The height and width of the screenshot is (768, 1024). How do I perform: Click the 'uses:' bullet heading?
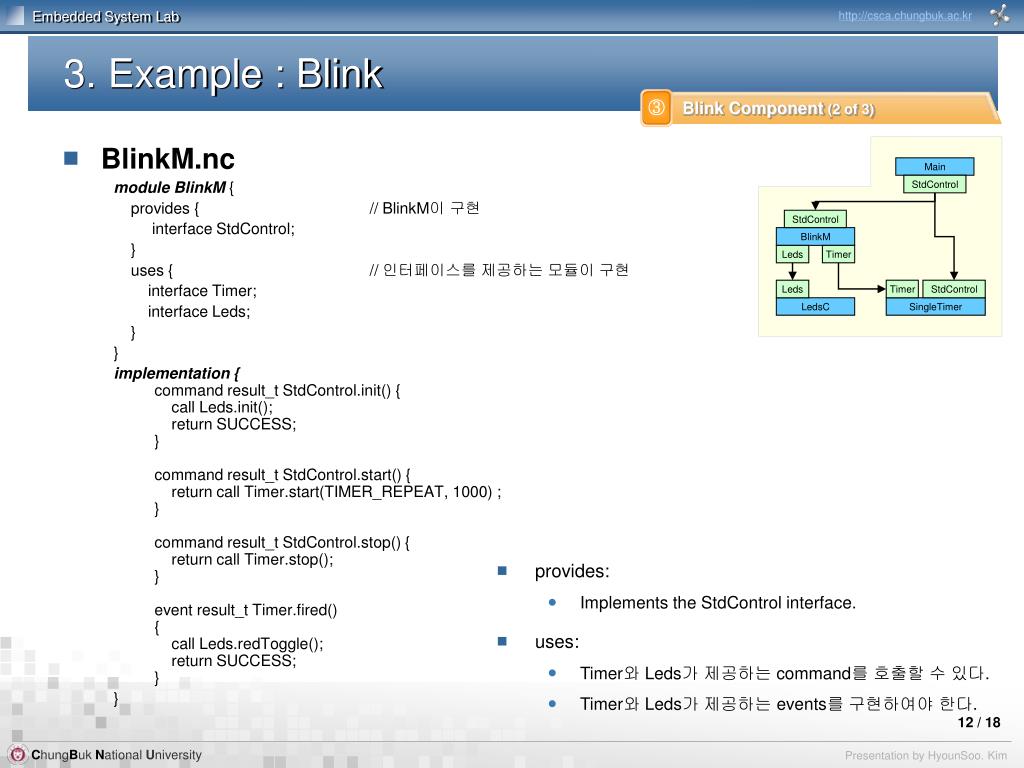[x=556, y=642]
